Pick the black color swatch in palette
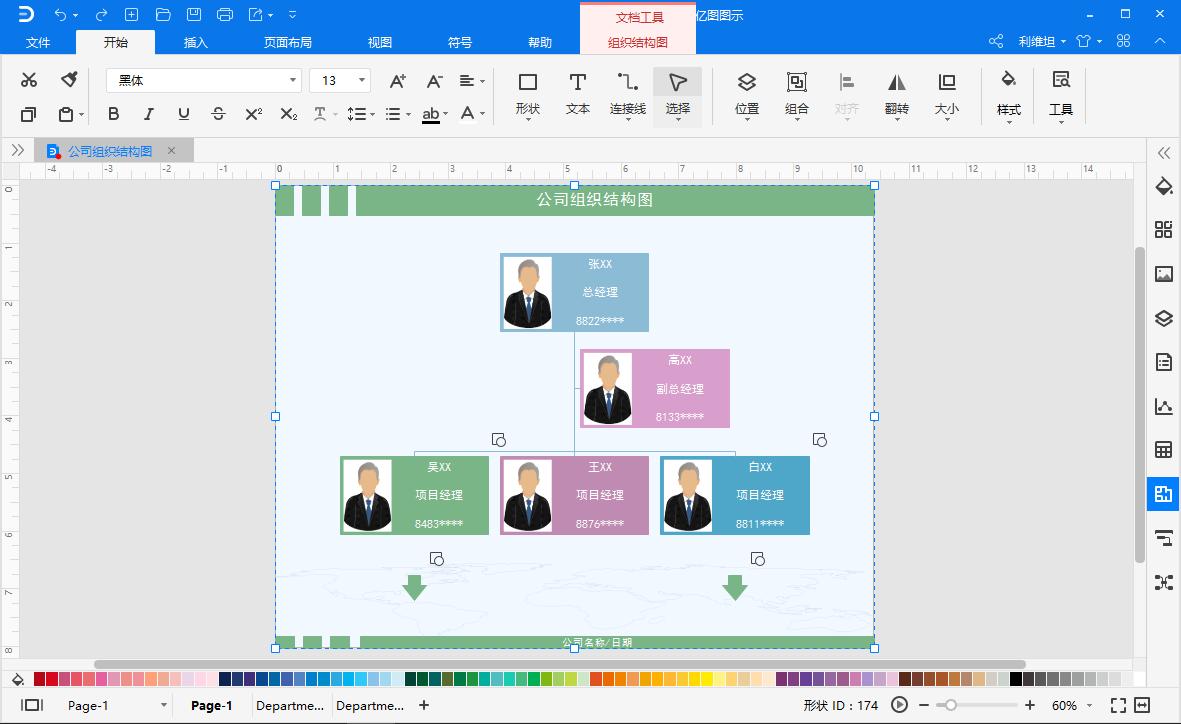Screen dimensions: 1181x724 coord(1016,680)
